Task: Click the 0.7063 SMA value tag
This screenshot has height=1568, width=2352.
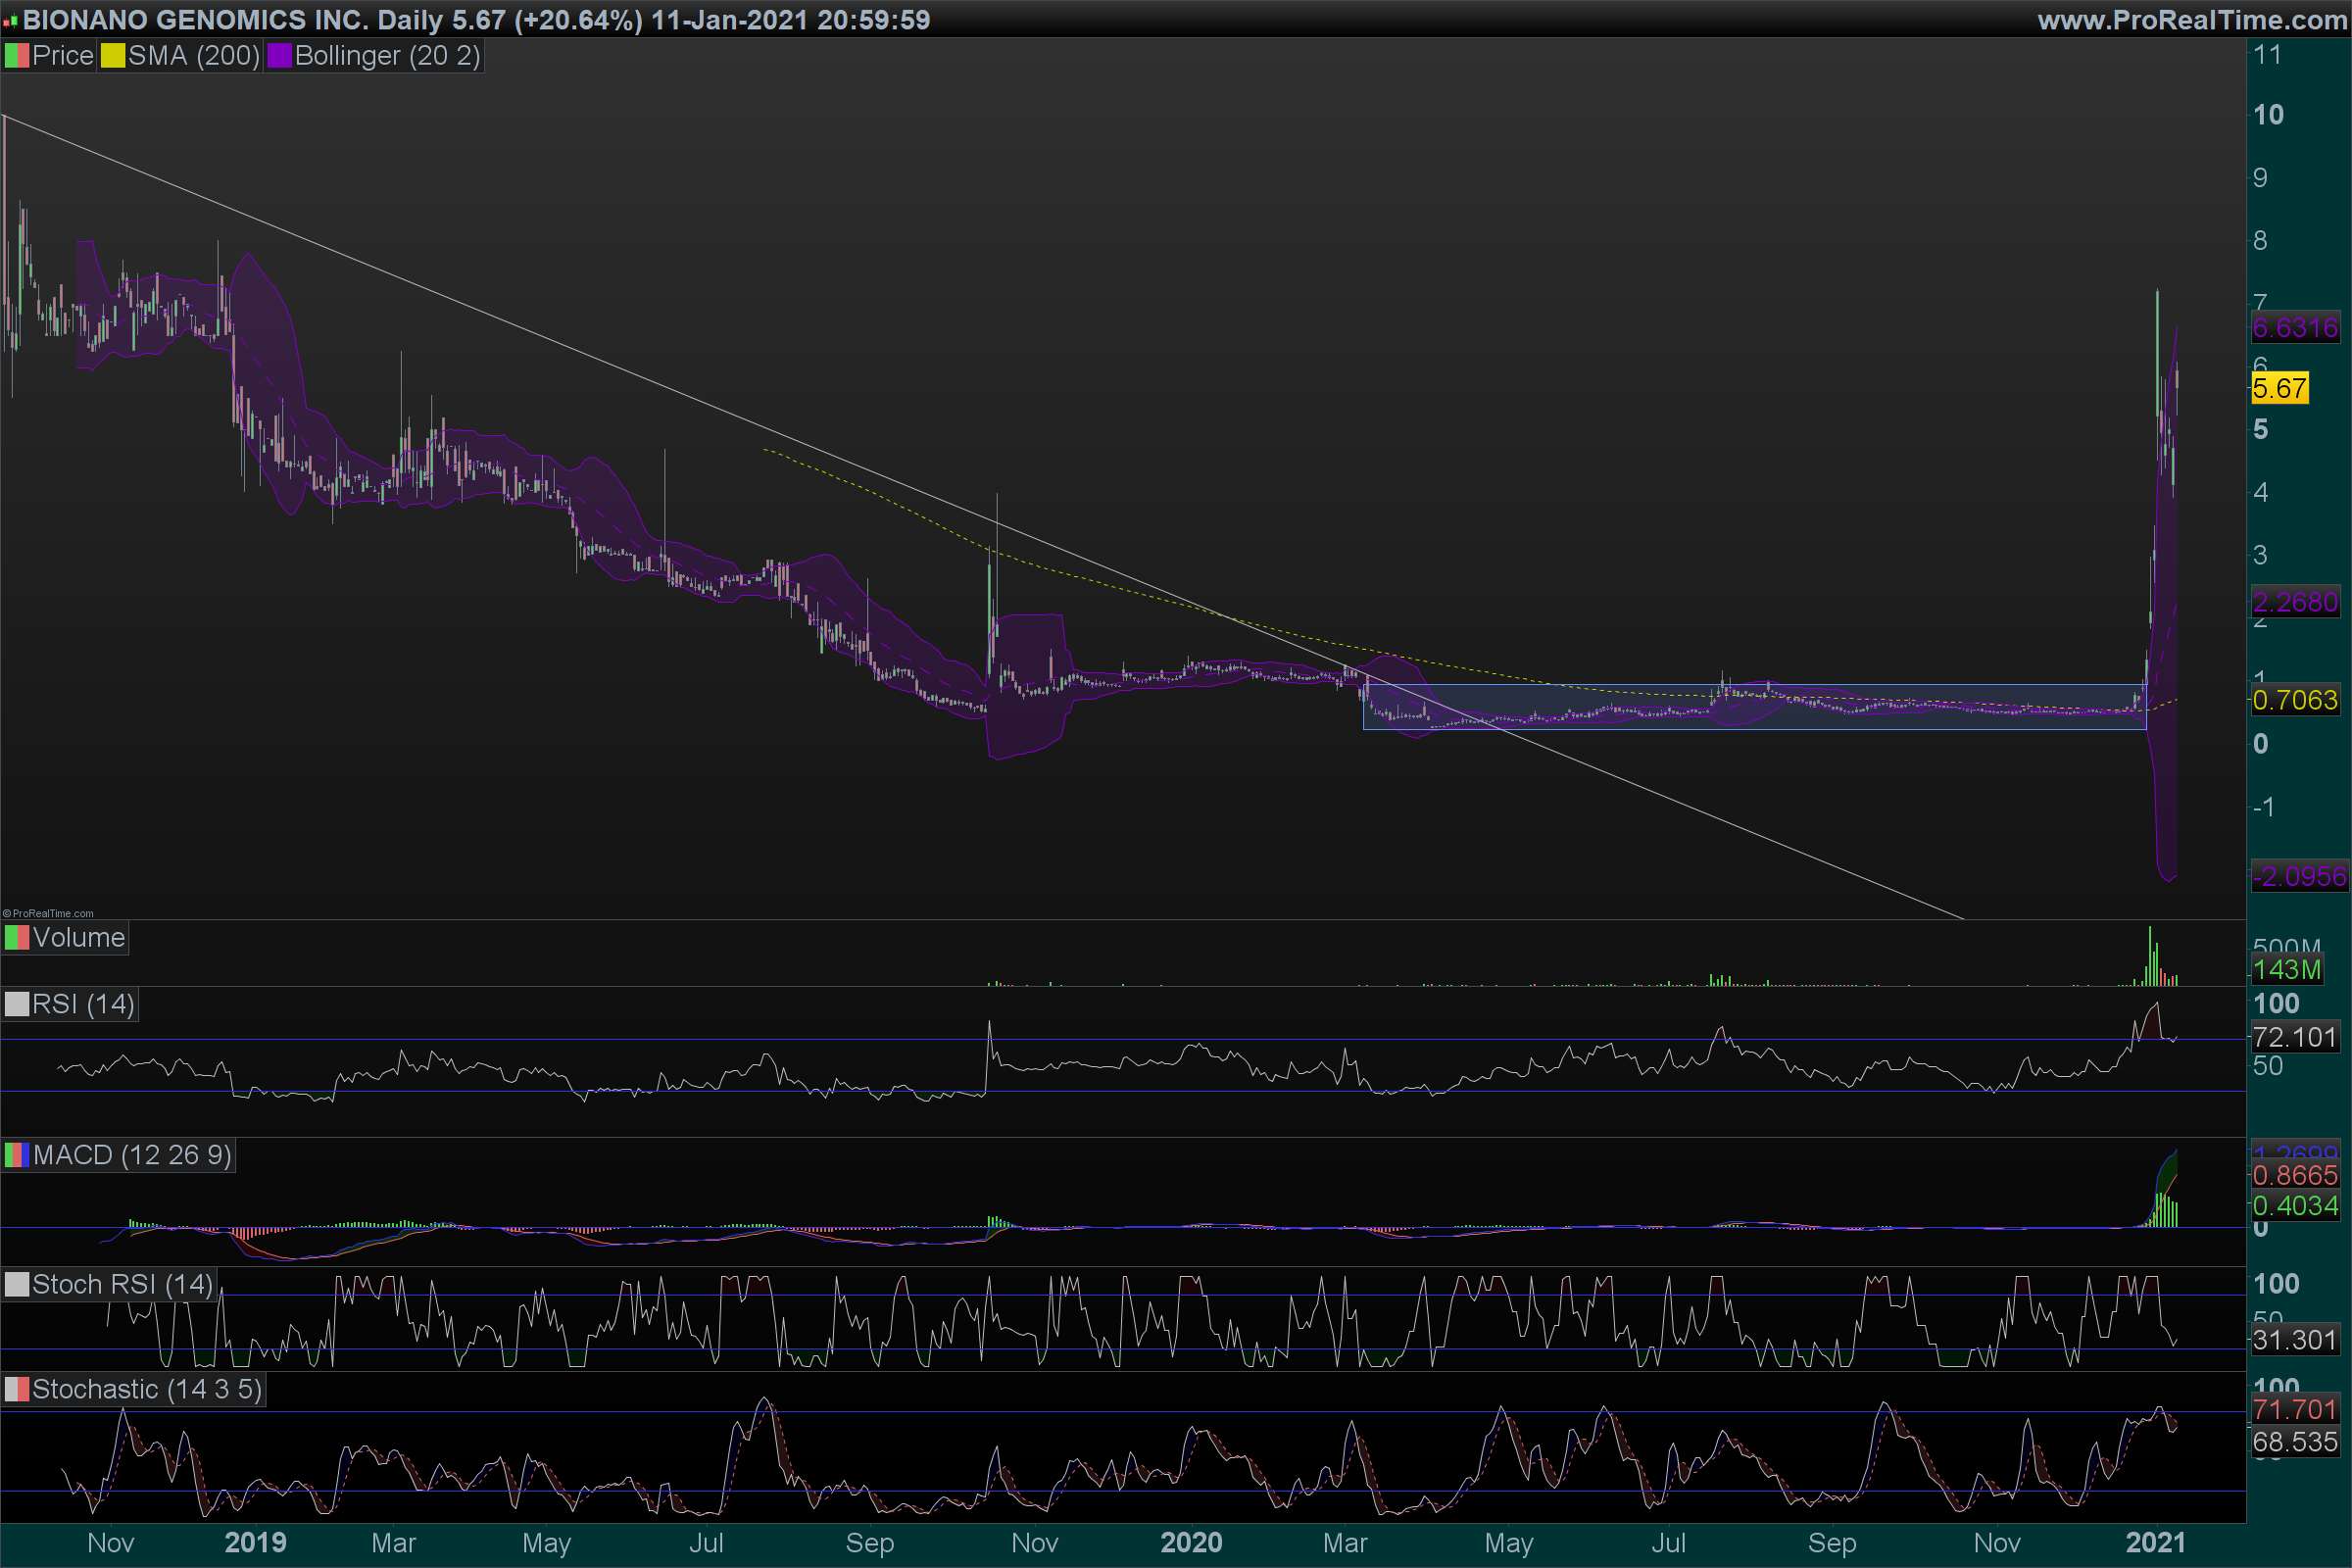Action: click(2295, 700)
